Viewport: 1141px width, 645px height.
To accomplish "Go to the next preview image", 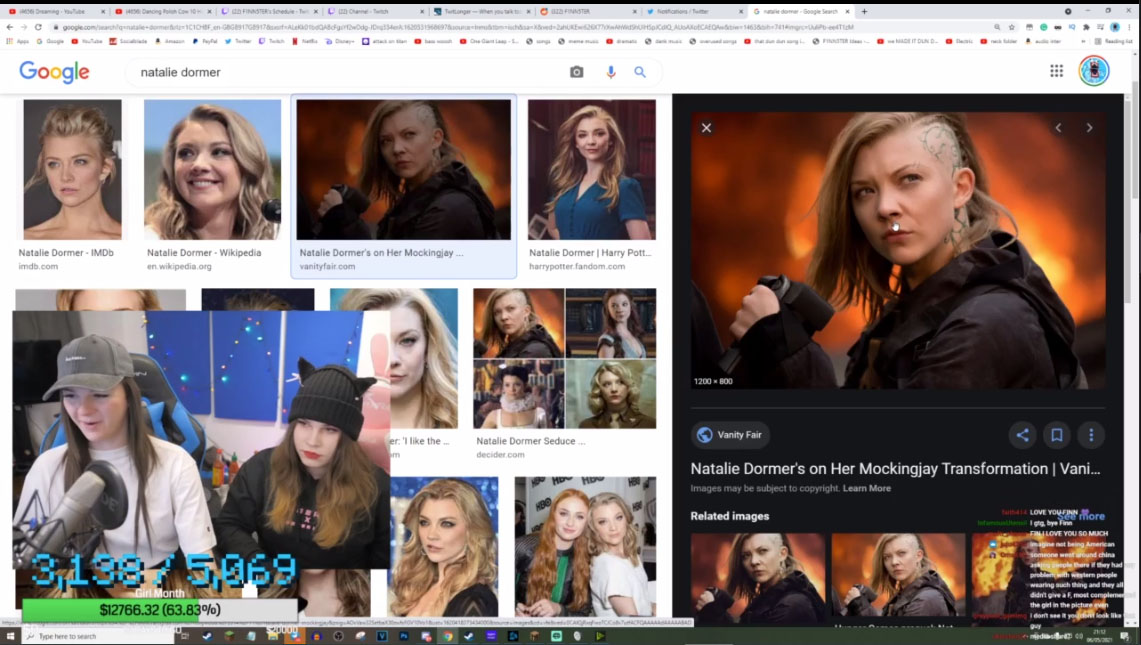I will pyautogui.click(x=1089, y=128).
